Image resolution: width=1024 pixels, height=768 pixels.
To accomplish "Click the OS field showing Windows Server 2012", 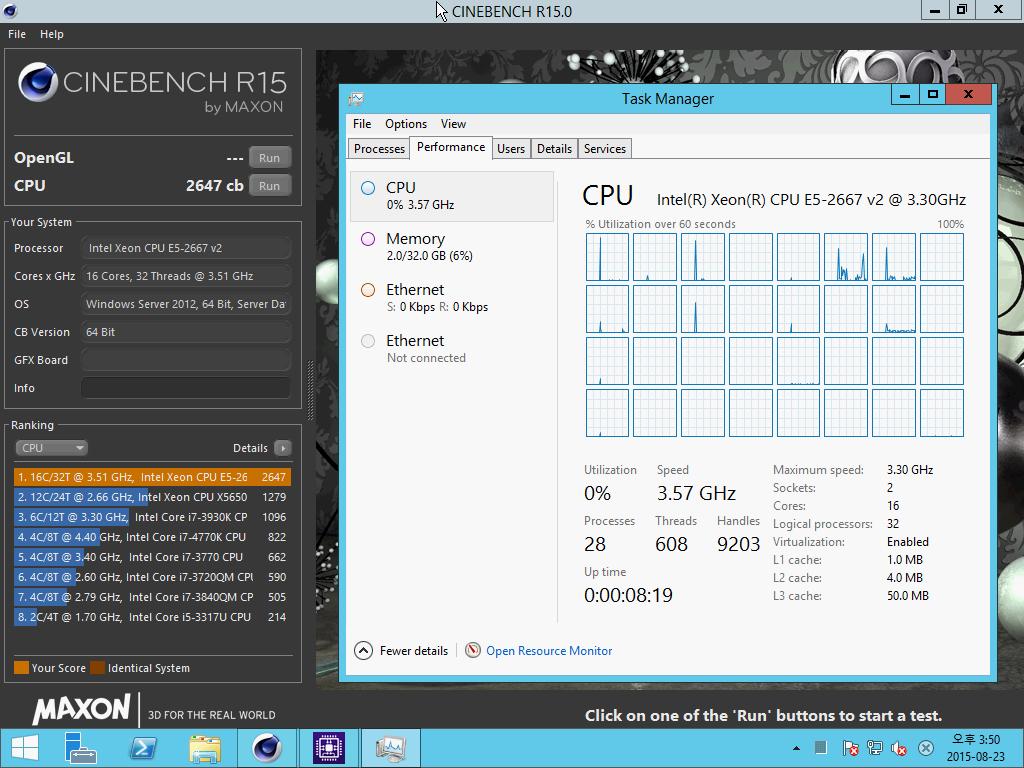I will pyautogui.click(x=186, y=304).
